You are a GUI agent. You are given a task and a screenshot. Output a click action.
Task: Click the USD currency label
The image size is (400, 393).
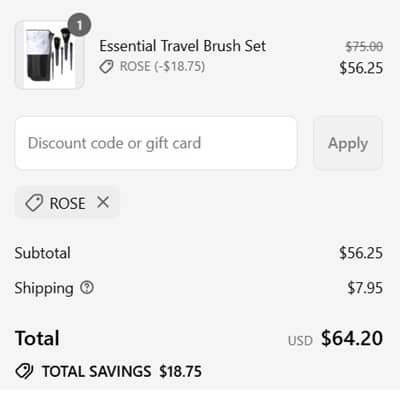(x=300, y=341)
